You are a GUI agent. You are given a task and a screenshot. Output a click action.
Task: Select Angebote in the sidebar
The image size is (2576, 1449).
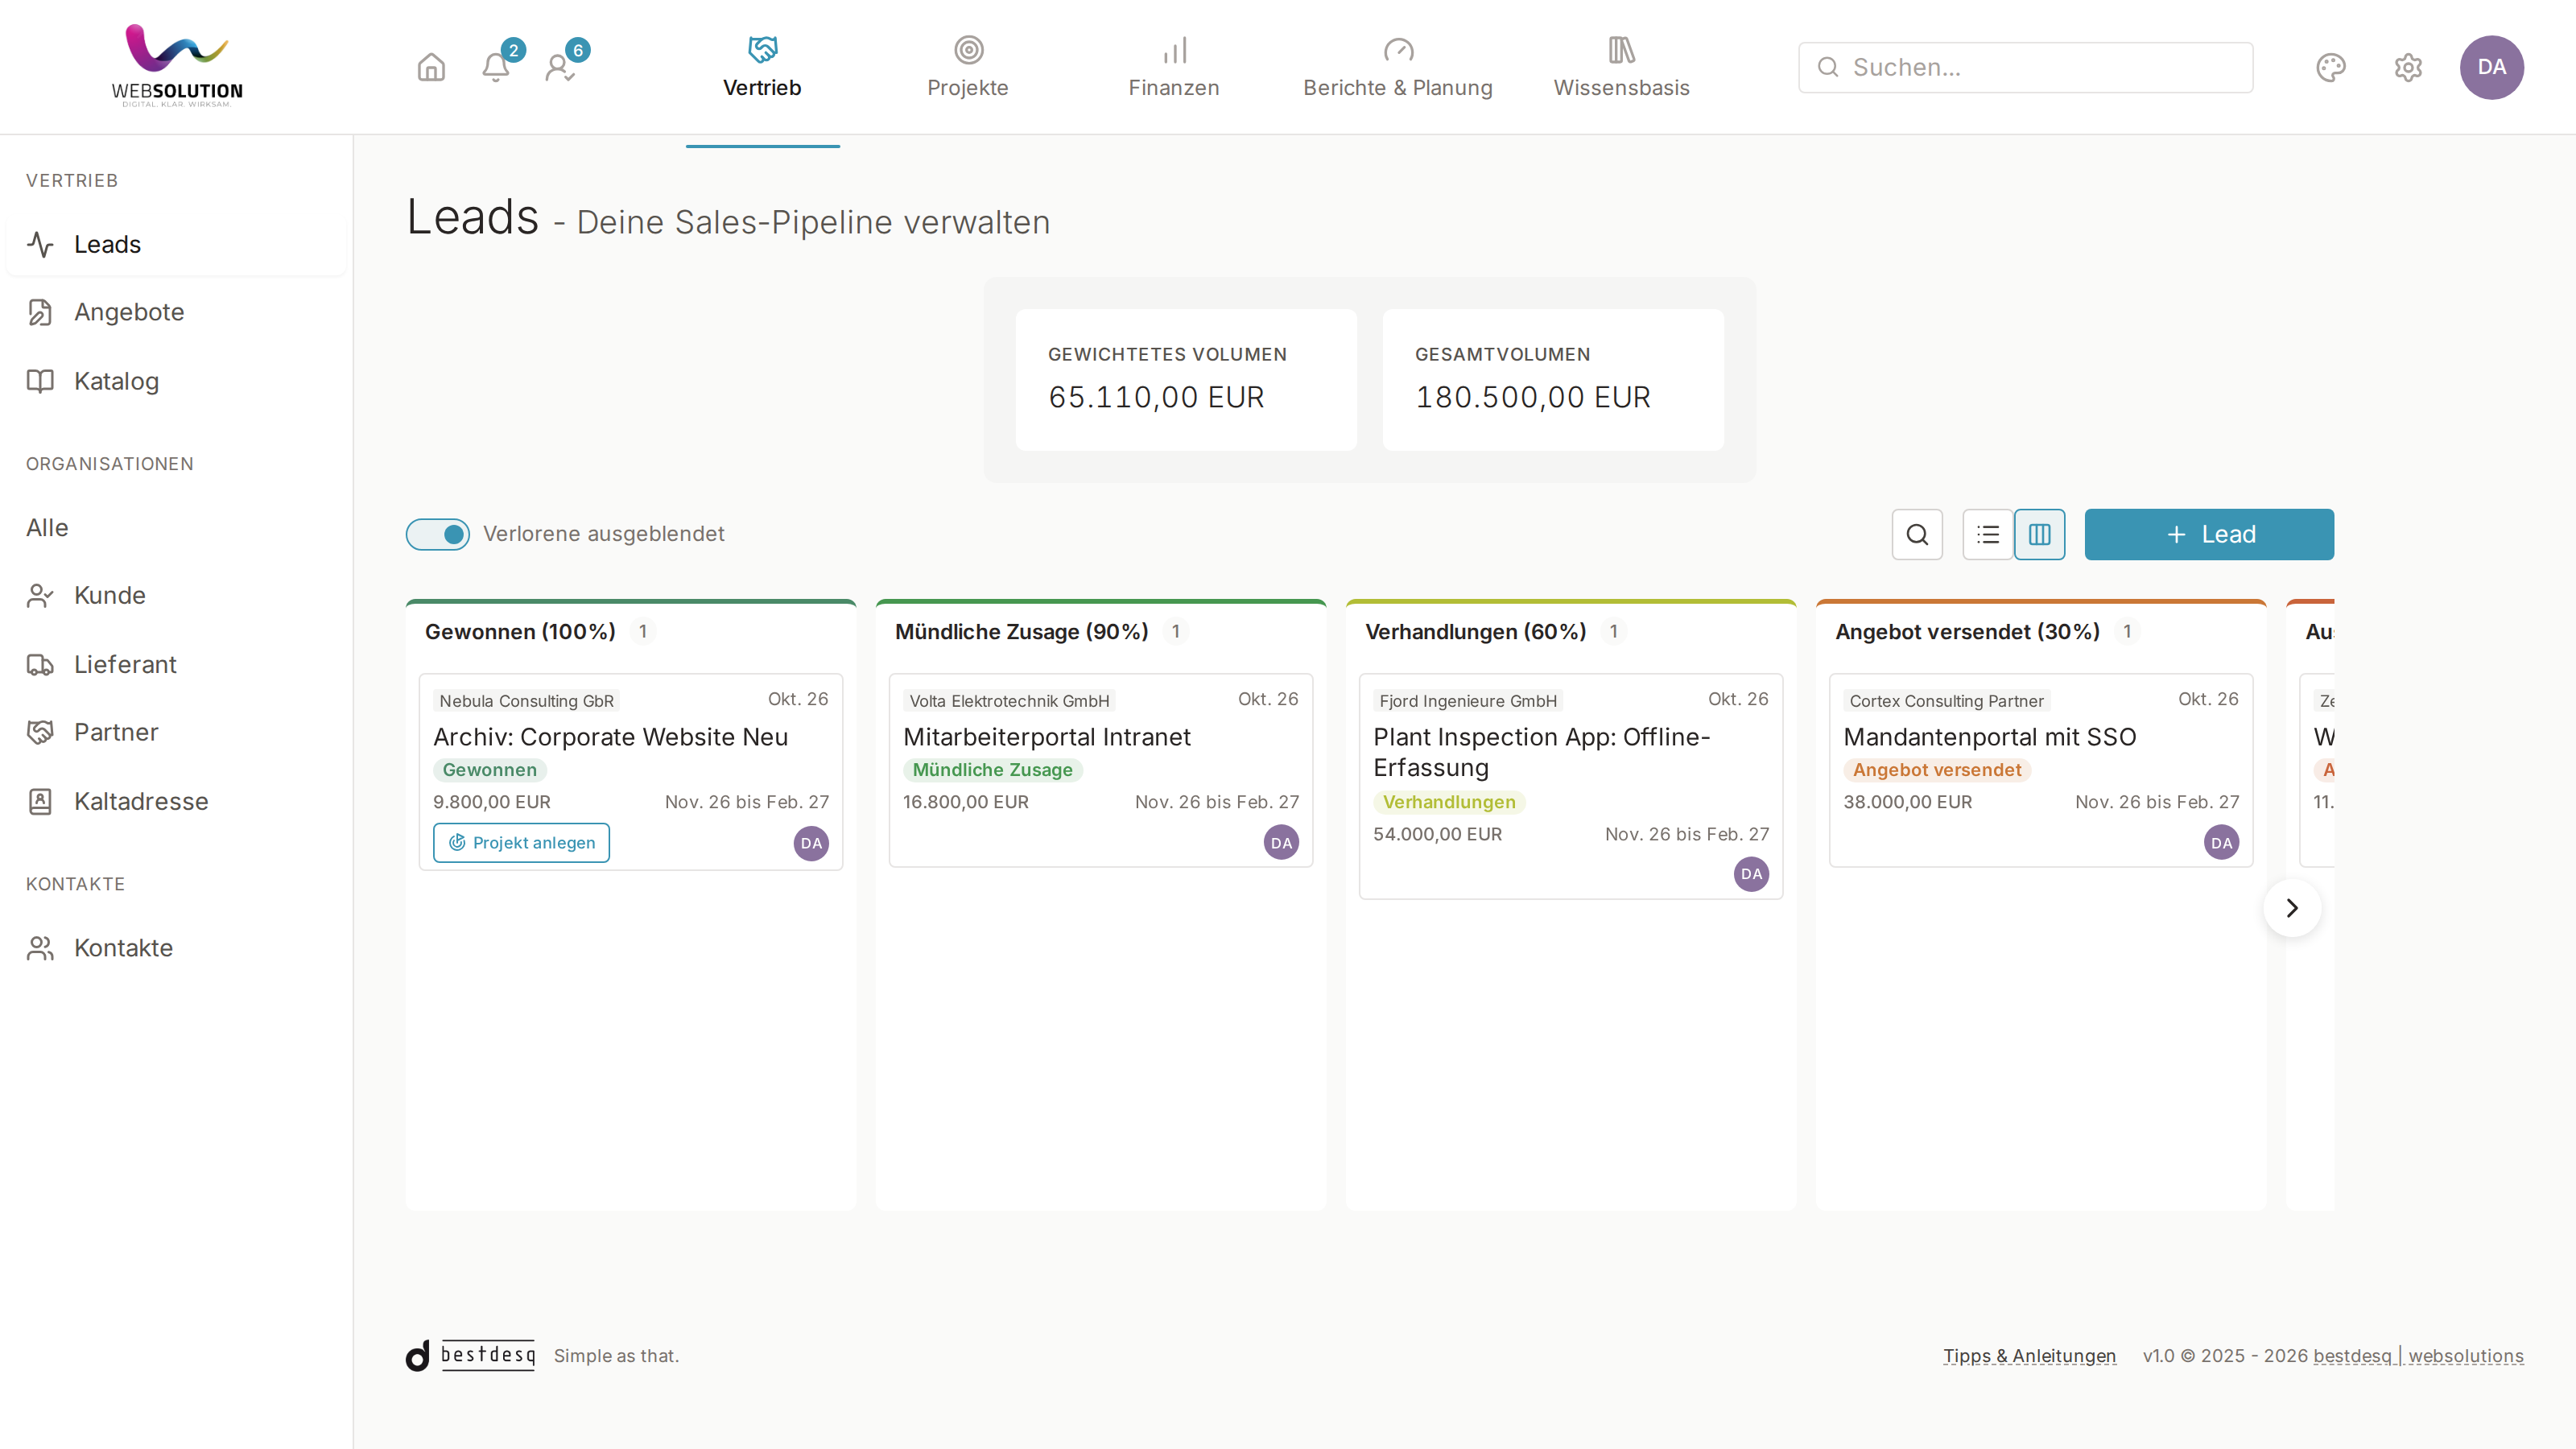point(176,312)
